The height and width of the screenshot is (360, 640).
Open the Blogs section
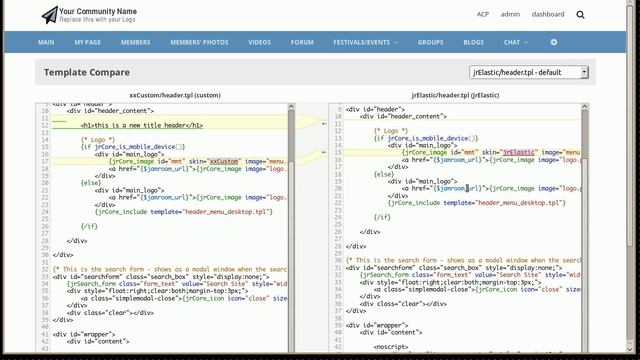tap(473, 42)
